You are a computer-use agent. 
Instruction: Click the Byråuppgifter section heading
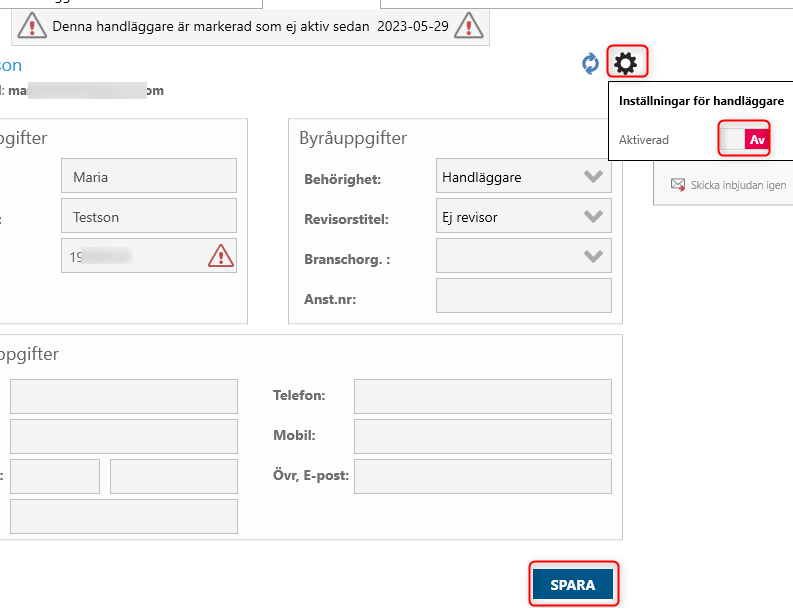pyautogui.click(x=353, y=138)
